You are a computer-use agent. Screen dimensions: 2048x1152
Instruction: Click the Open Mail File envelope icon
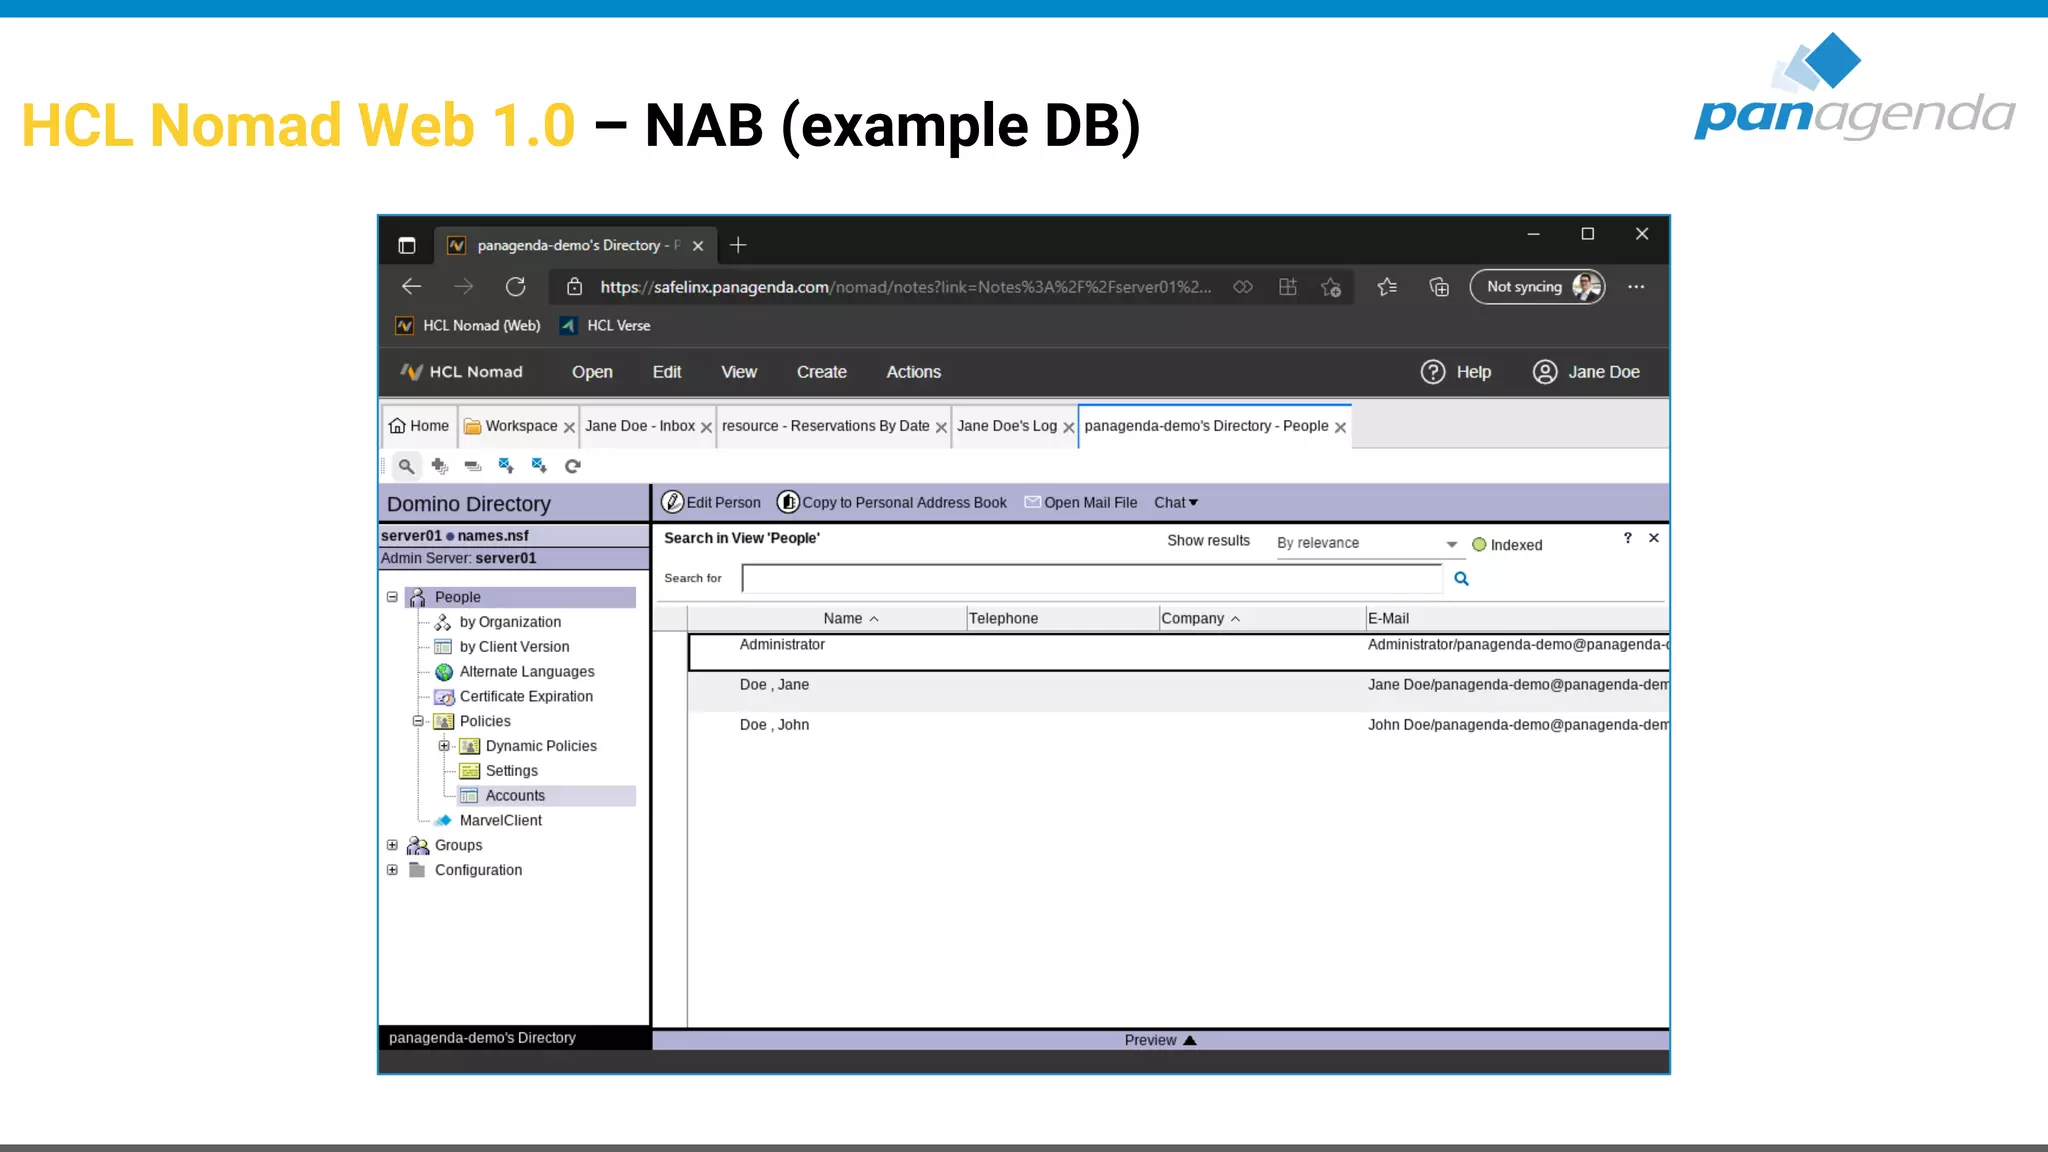coord(1033,502)
